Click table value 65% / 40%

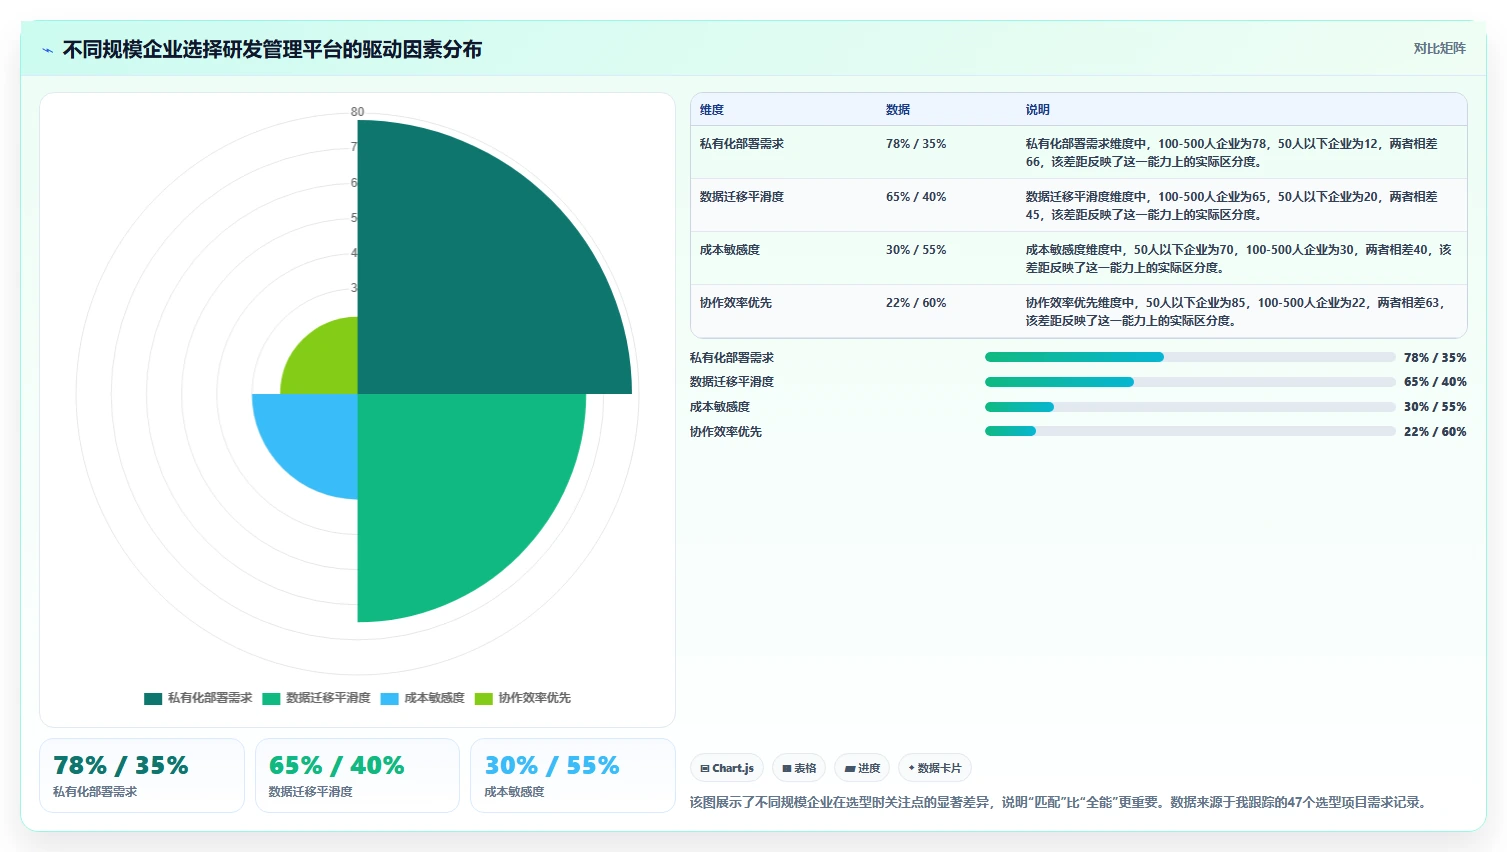coord(916,197)
